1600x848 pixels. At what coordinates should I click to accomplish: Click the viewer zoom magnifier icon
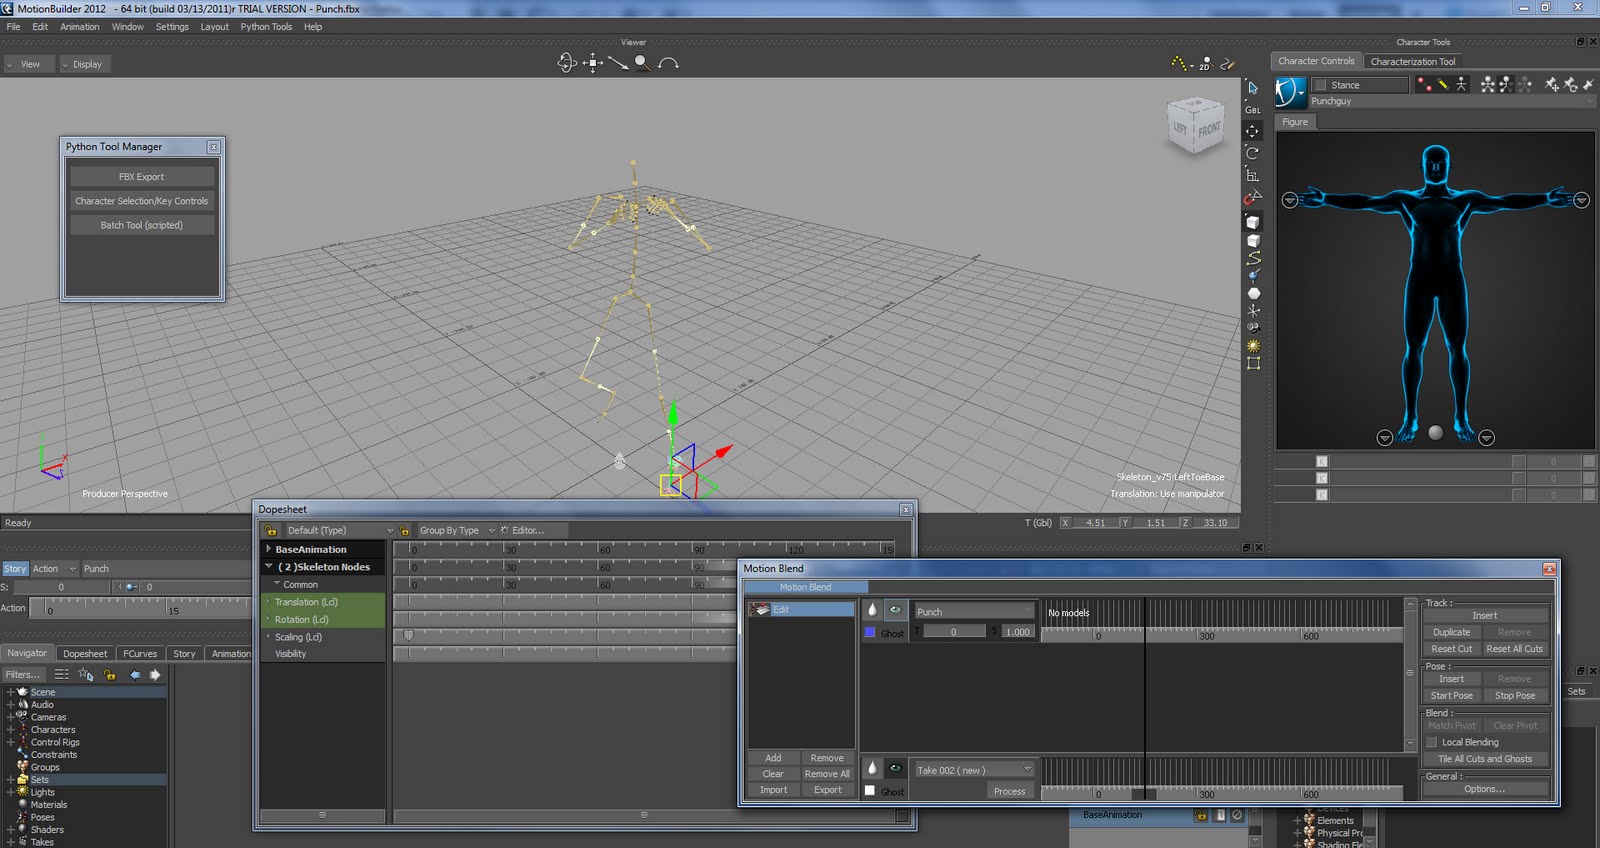pyautogui.click(x=642, y=63)
